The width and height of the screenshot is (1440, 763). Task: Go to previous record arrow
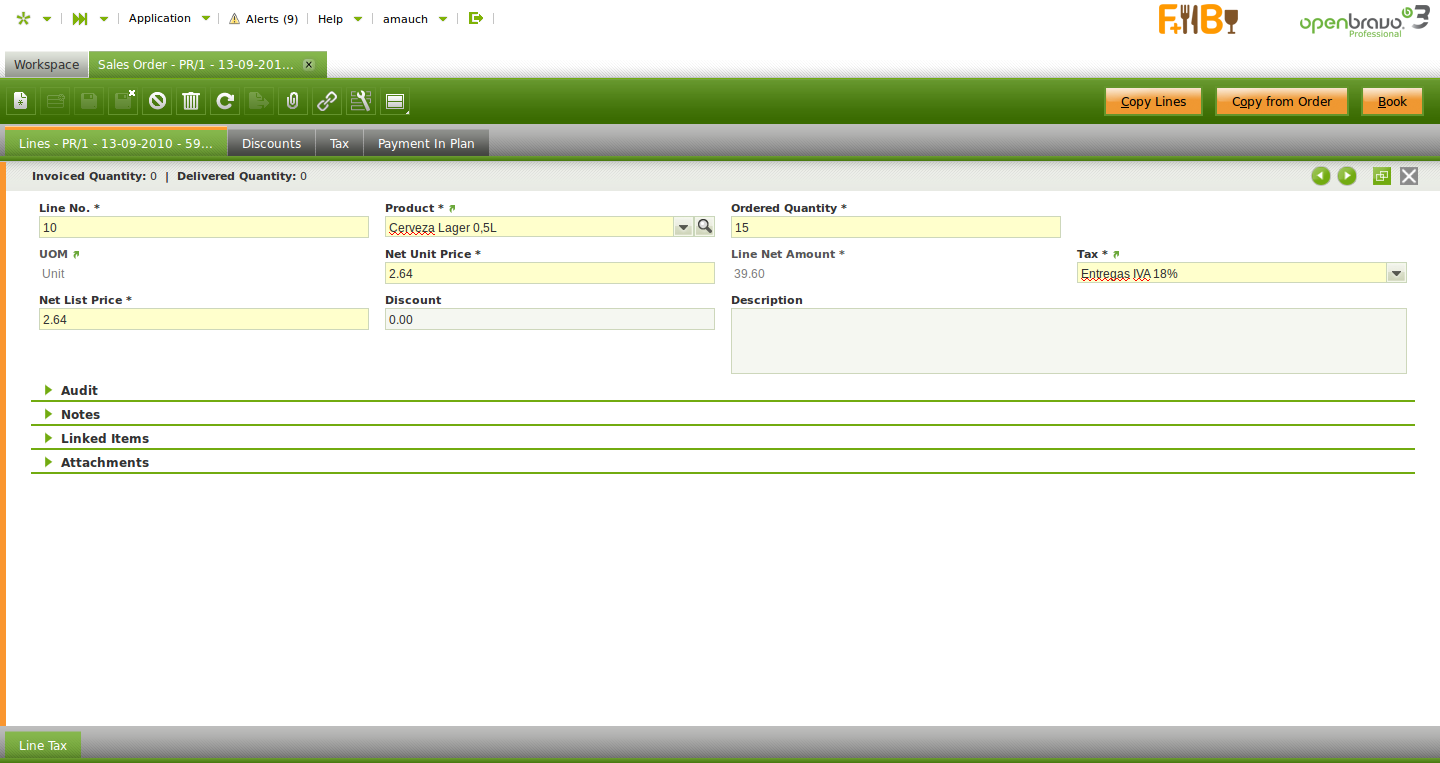(x=1321, y=176)
